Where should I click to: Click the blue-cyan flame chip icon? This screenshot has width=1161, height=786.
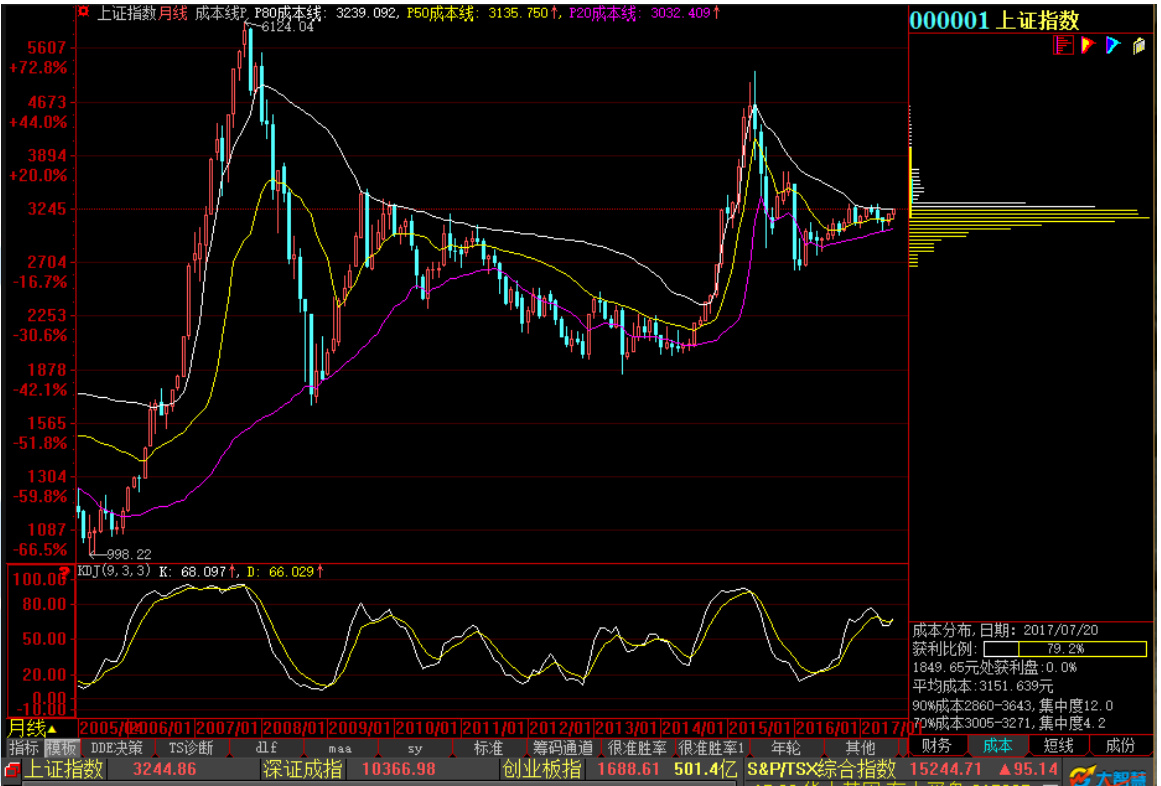click(x=1112, y=45)
